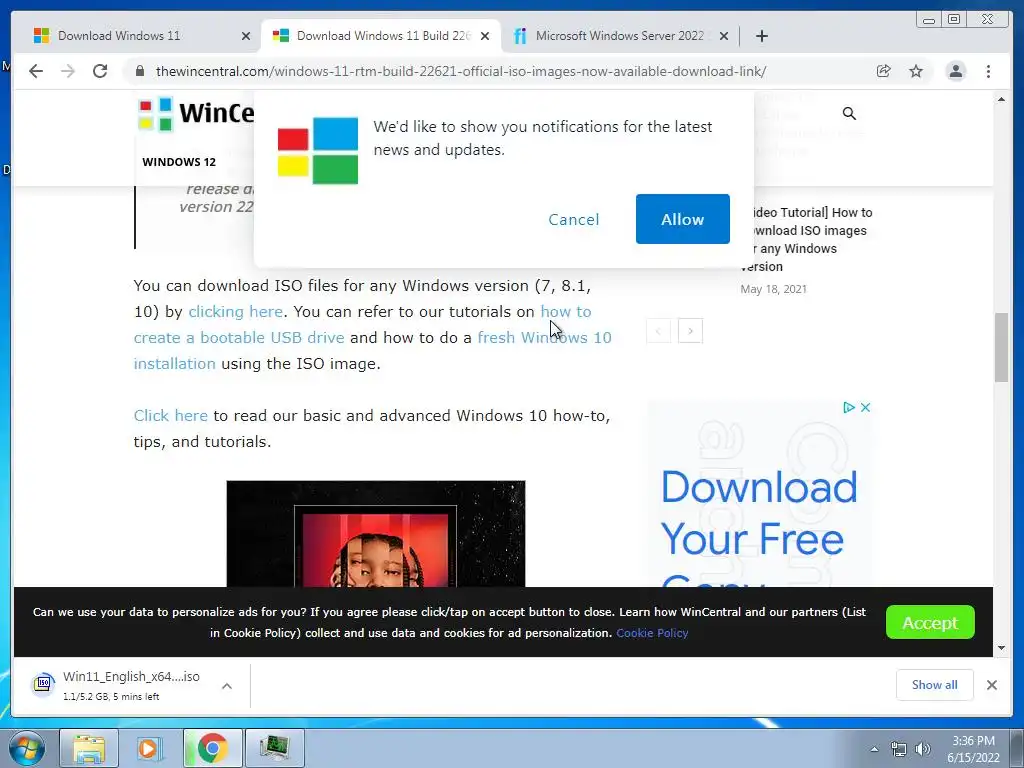Close the downloads bar
1024x768 pixels.
coord(991,685)
